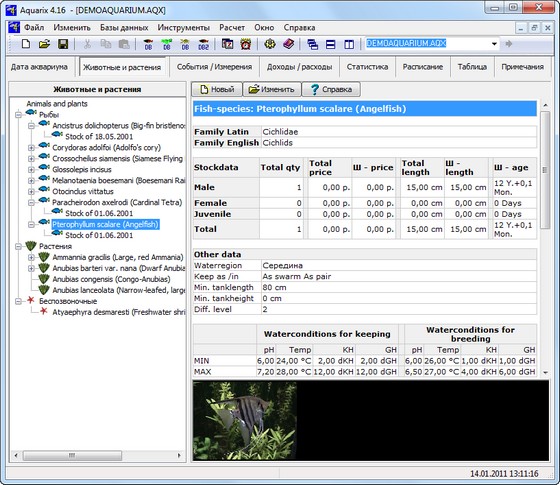The image size is (560, 485).
Task: Open the calculator toolbar icon
Action: [227, 44]
